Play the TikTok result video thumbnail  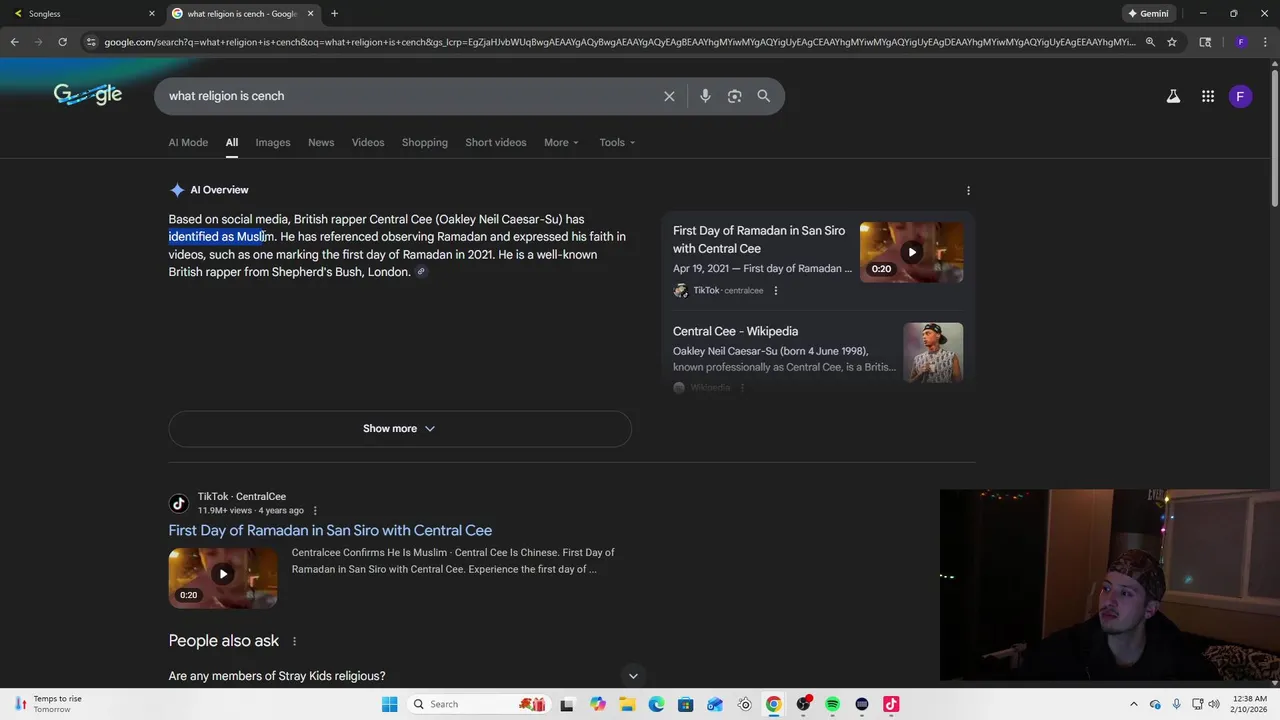(x=223, y=578)
